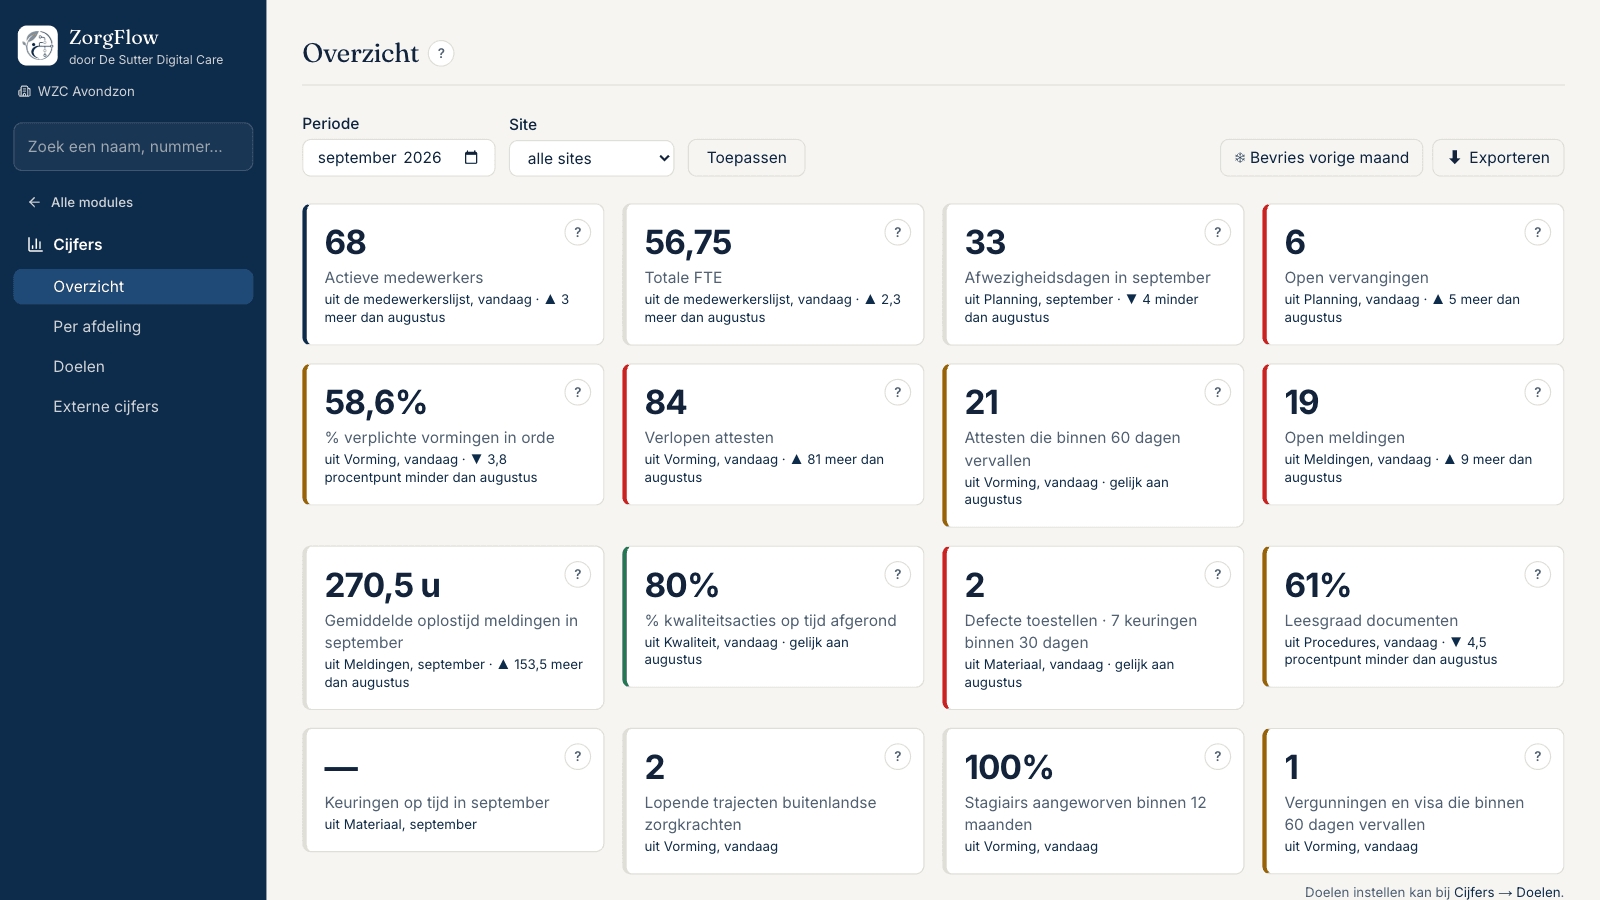Show help for Leesgraad documenten card
Viewport: 1600px width, 900px height.
click(1537, 574)
